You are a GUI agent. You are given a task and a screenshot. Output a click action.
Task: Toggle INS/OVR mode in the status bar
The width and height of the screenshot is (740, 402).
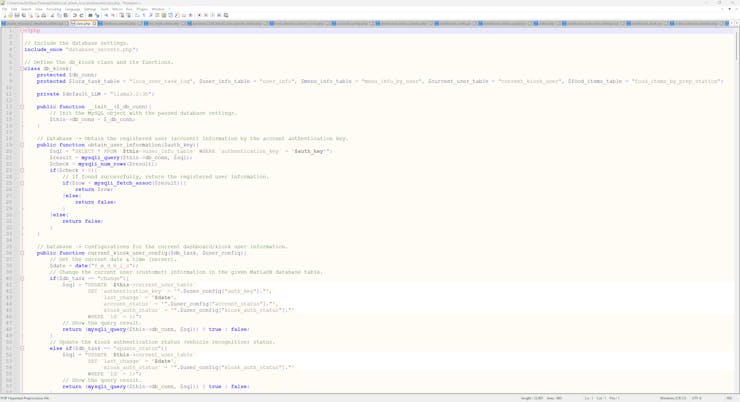coord(729,398)
